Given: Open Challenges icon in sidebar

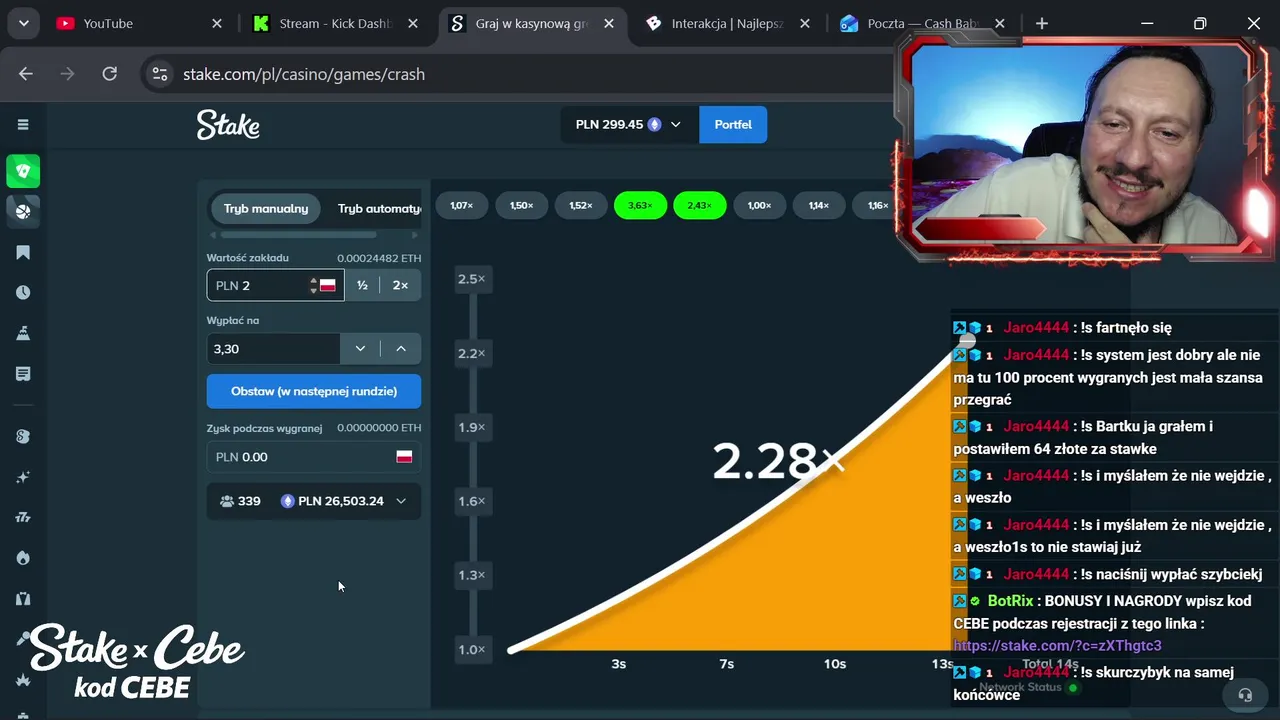Looking at the screenshot, I should [x=23, y=333].
